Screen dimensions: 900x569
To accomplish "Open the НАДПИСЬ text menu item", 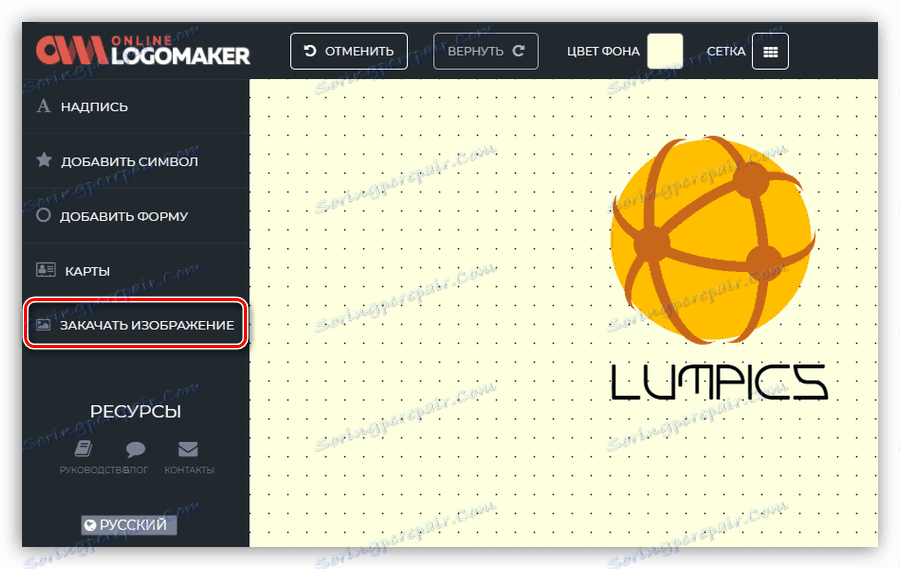I will click(x=135, y=106).
